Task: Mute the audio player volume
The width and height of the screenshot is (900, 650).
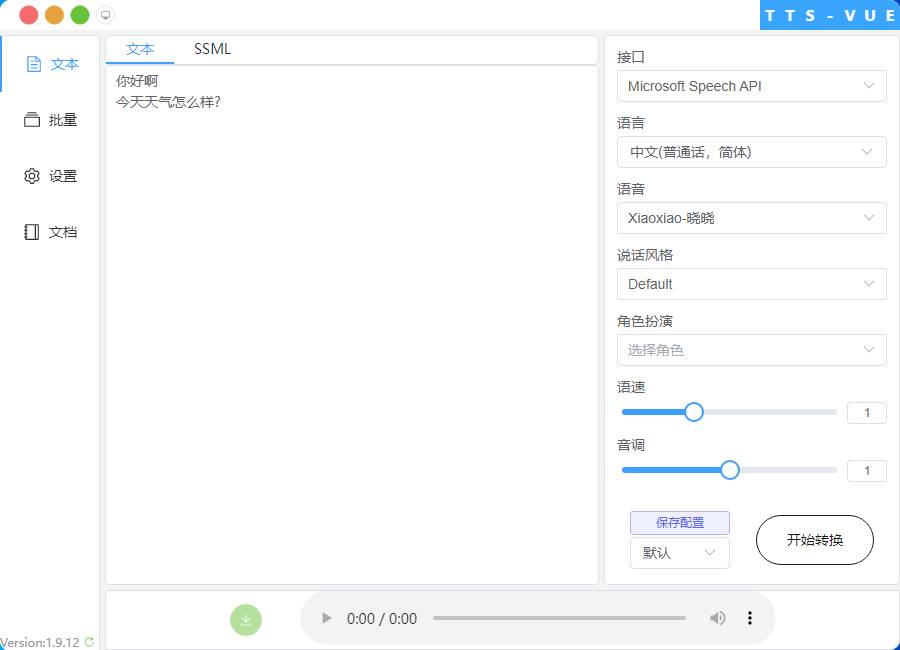Action: tap(717, 618)
